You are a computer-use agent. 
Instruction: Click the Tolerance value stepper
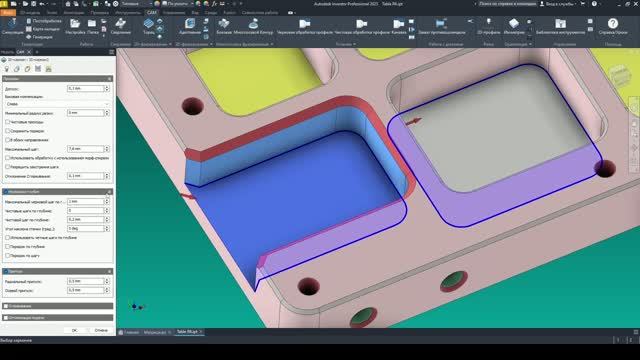(107, 89)
